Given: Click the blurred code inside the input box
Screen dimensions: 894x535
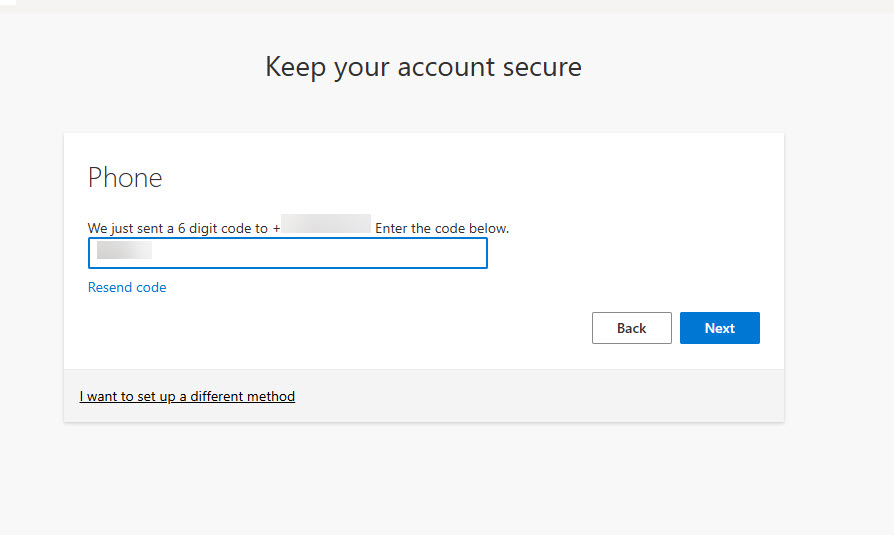Looking at the screenshot, I should (124, 250).
